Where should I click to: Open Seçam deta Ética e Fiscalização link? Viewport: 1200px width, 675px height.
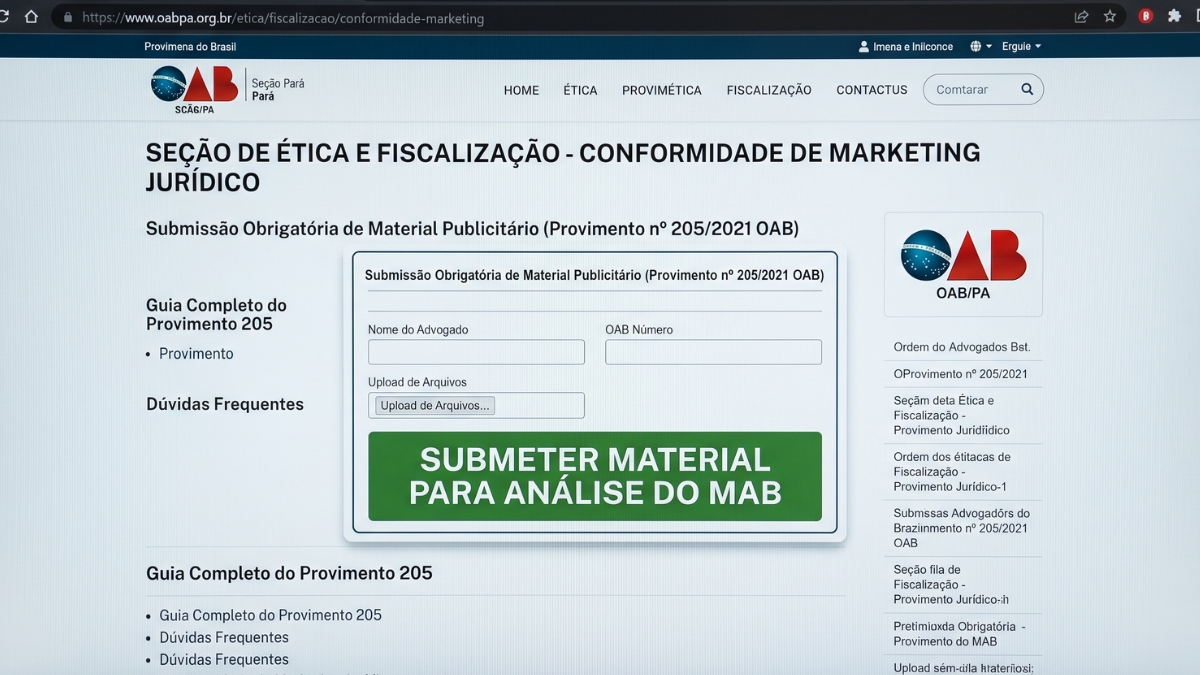pyautogui.click(x=952, y=415)
